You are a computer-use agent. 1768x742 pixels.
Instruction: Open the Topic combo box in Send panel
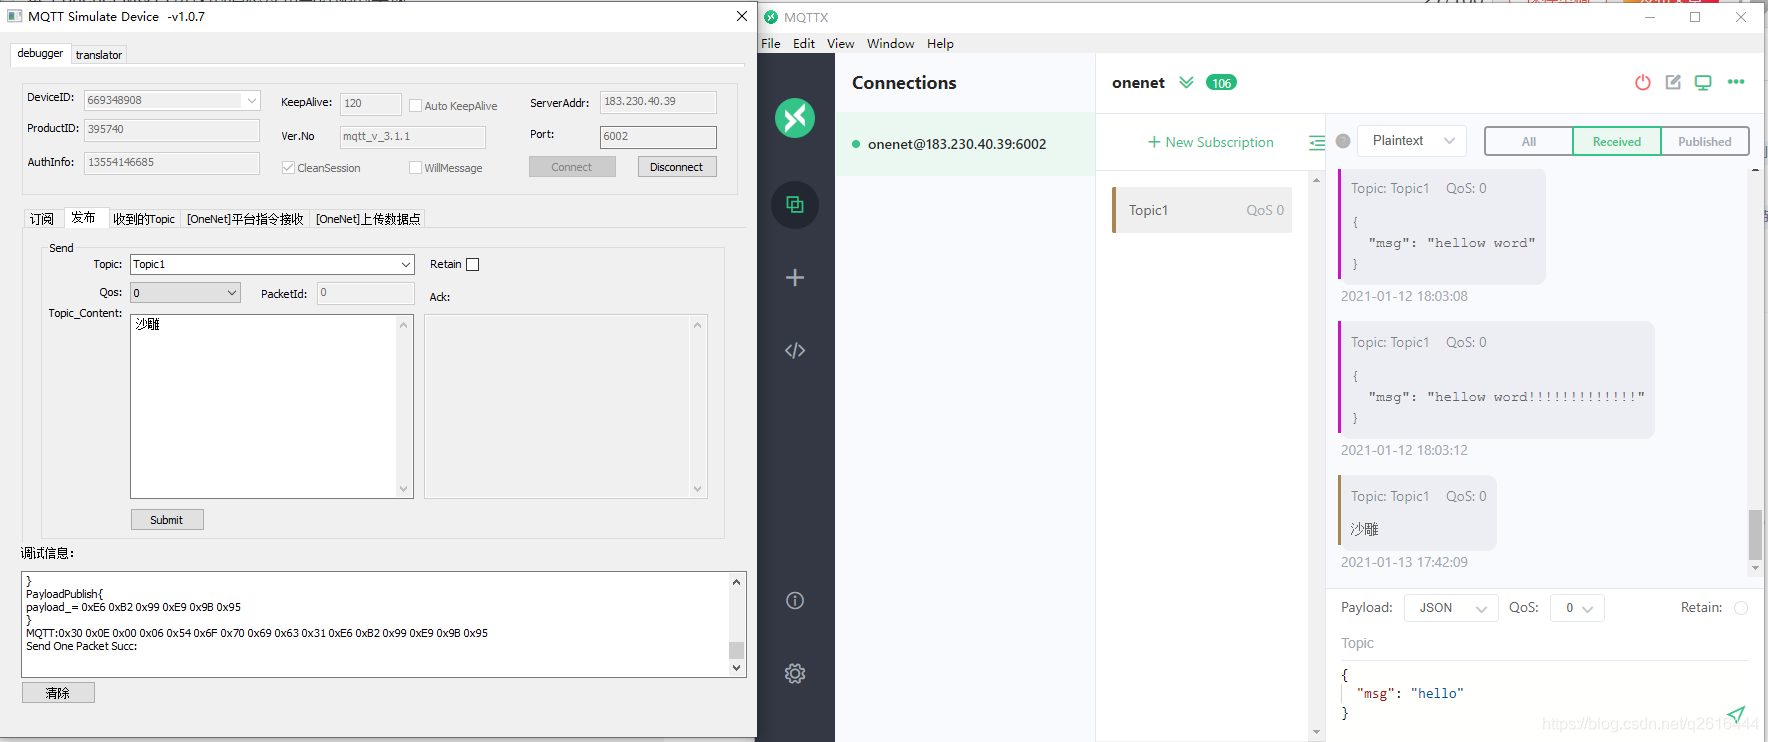(272, 264)
